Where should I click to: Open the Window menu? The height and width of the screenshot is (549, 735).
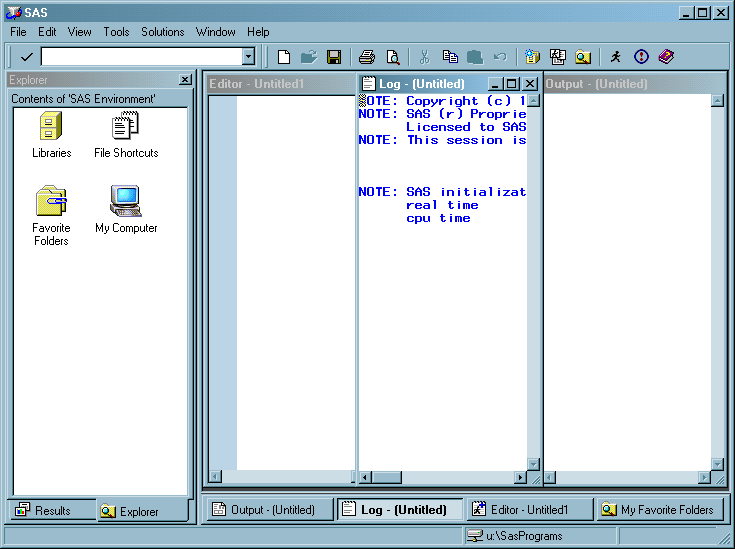pos(216,32)
